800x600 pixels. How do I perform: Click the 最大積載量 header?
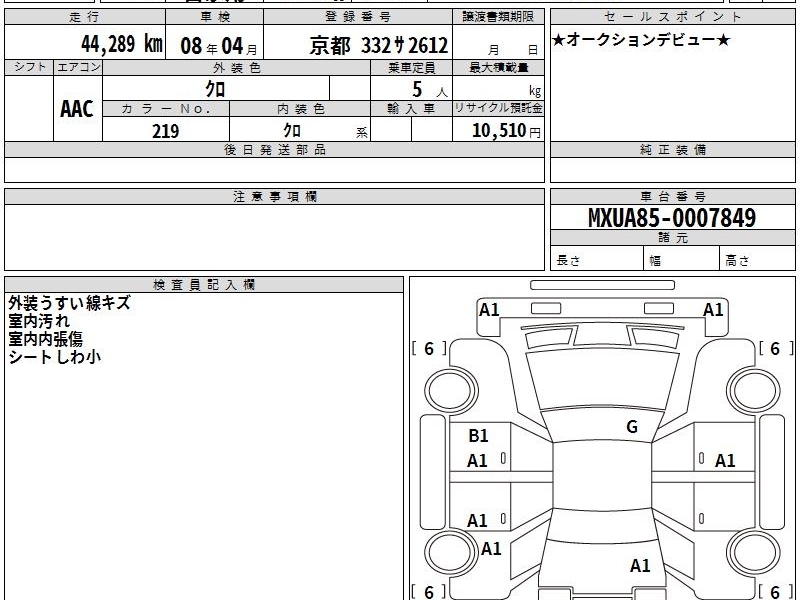pos(498,68)
